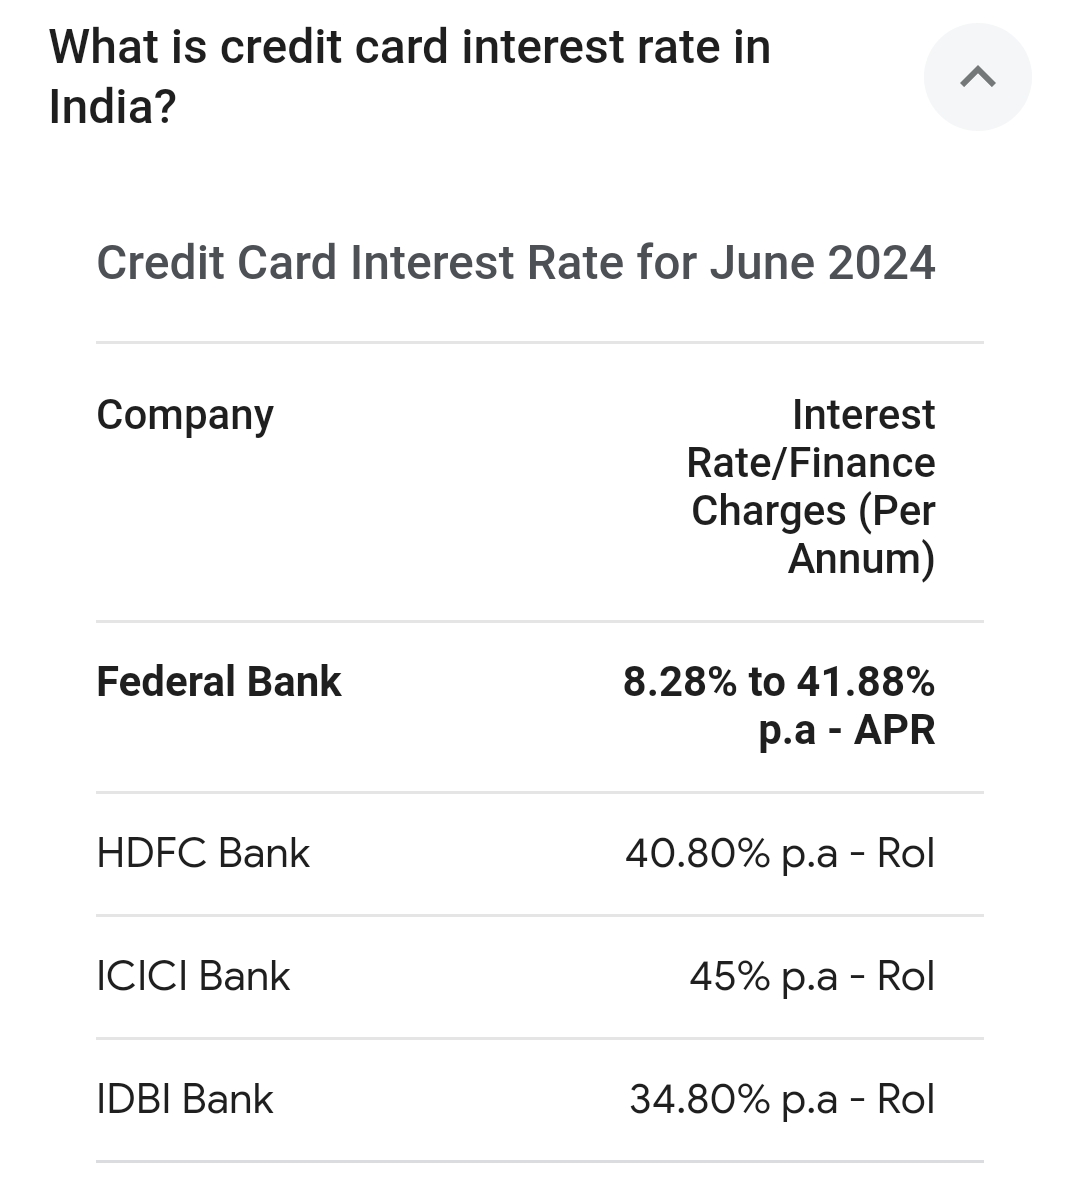Click 'RoI' in the ICICI Bank row
Image resolution: width=1080 pixels, height=1177 pixels.
[x=906, y=977]
